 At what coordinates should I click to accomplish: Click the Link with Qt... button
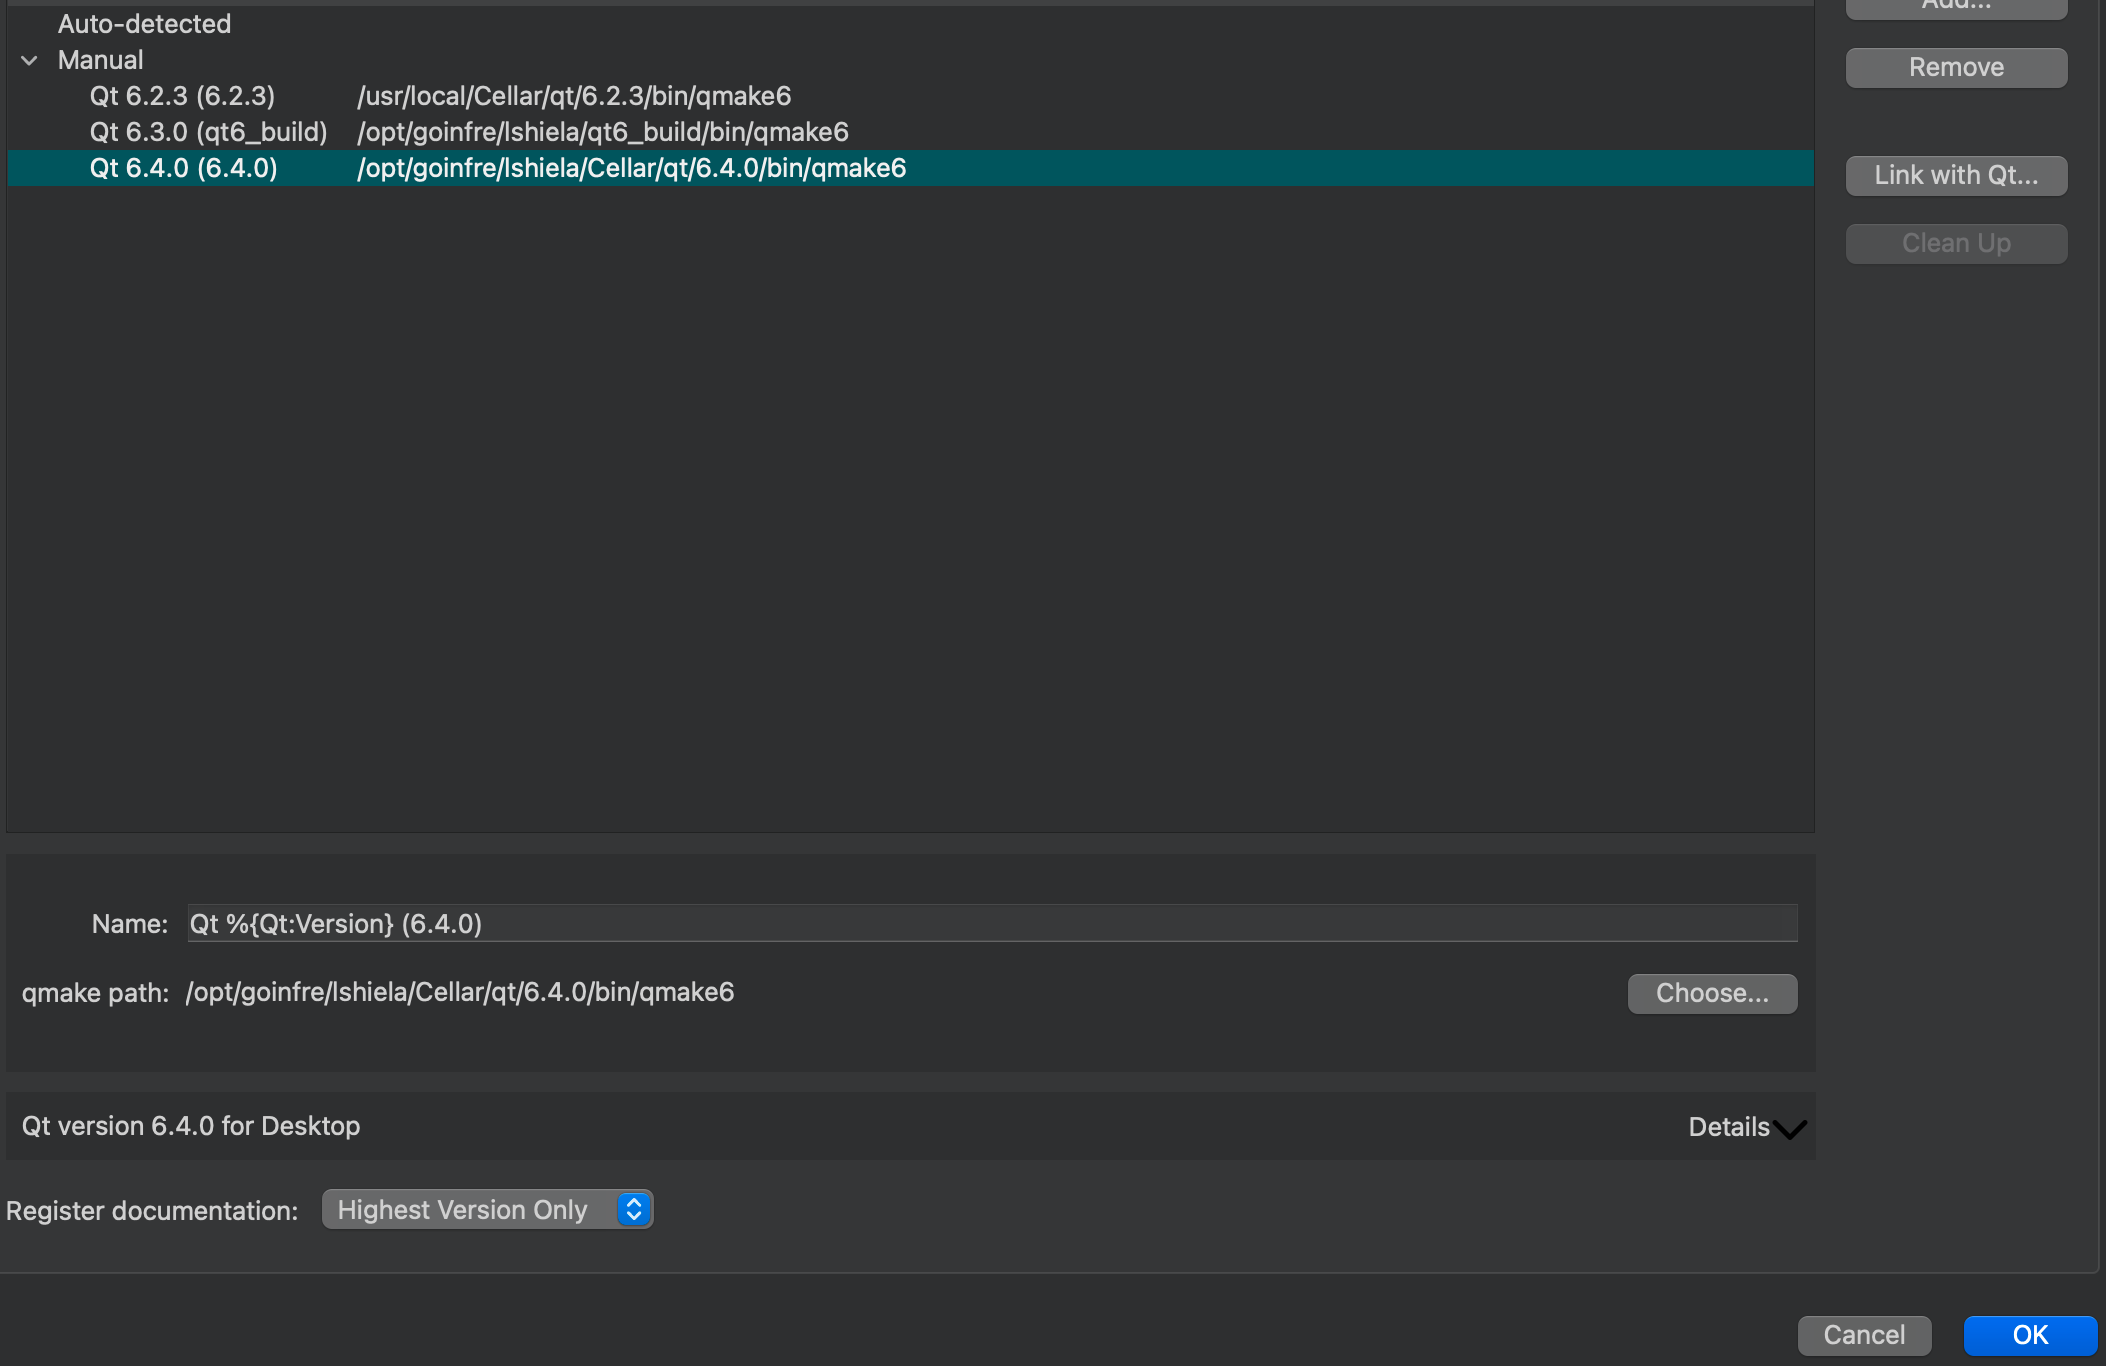1955,176
